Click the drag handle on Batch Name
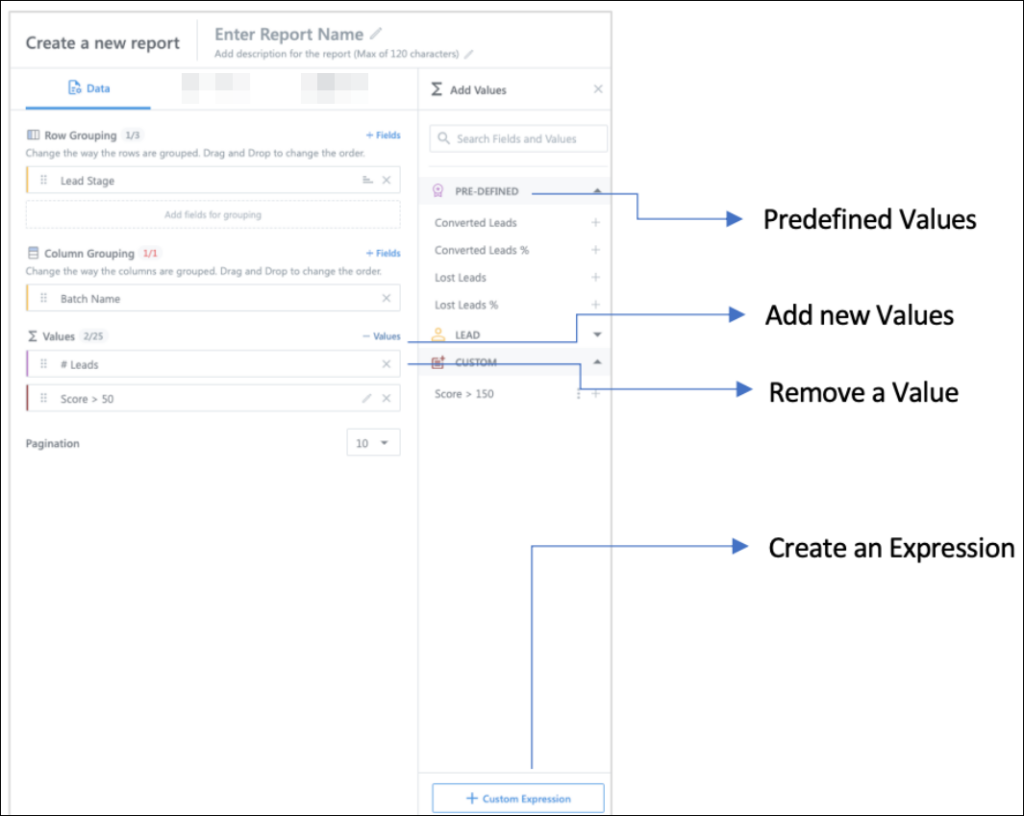This screenshot has height=816, width=1024. 43,297
